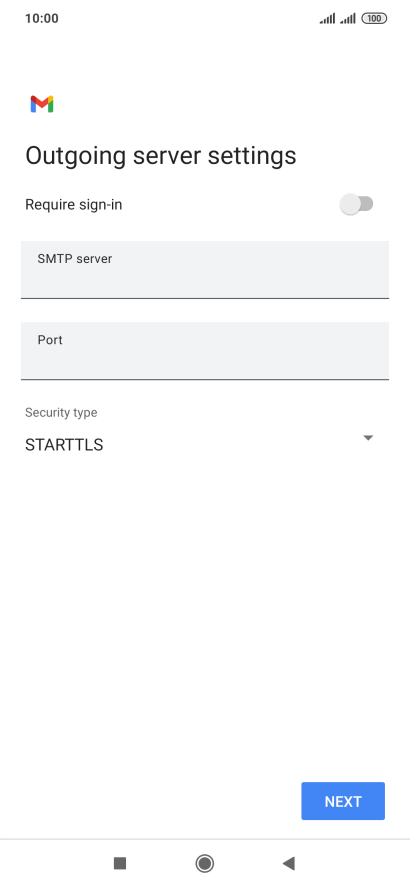
Task: Tap the Gmail logo icon
Action: tap(42, 104)
